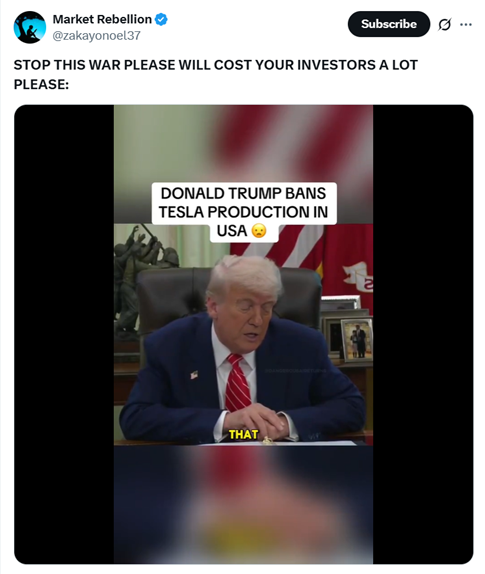Click the blue verified checkmark badge

pyautogui.click(x=161, y=19)
